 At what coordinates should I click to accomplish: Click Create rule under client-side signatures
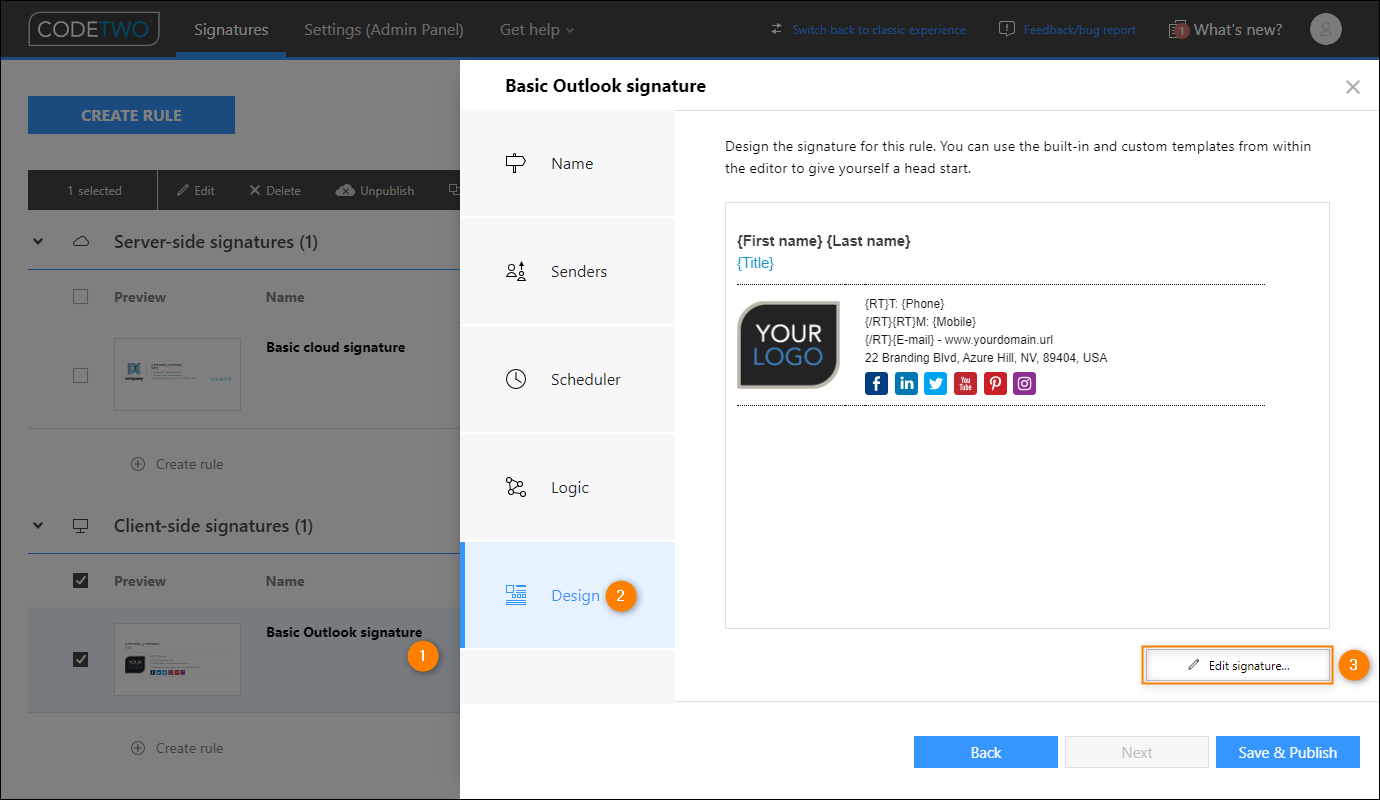click(x=177, y=748)
